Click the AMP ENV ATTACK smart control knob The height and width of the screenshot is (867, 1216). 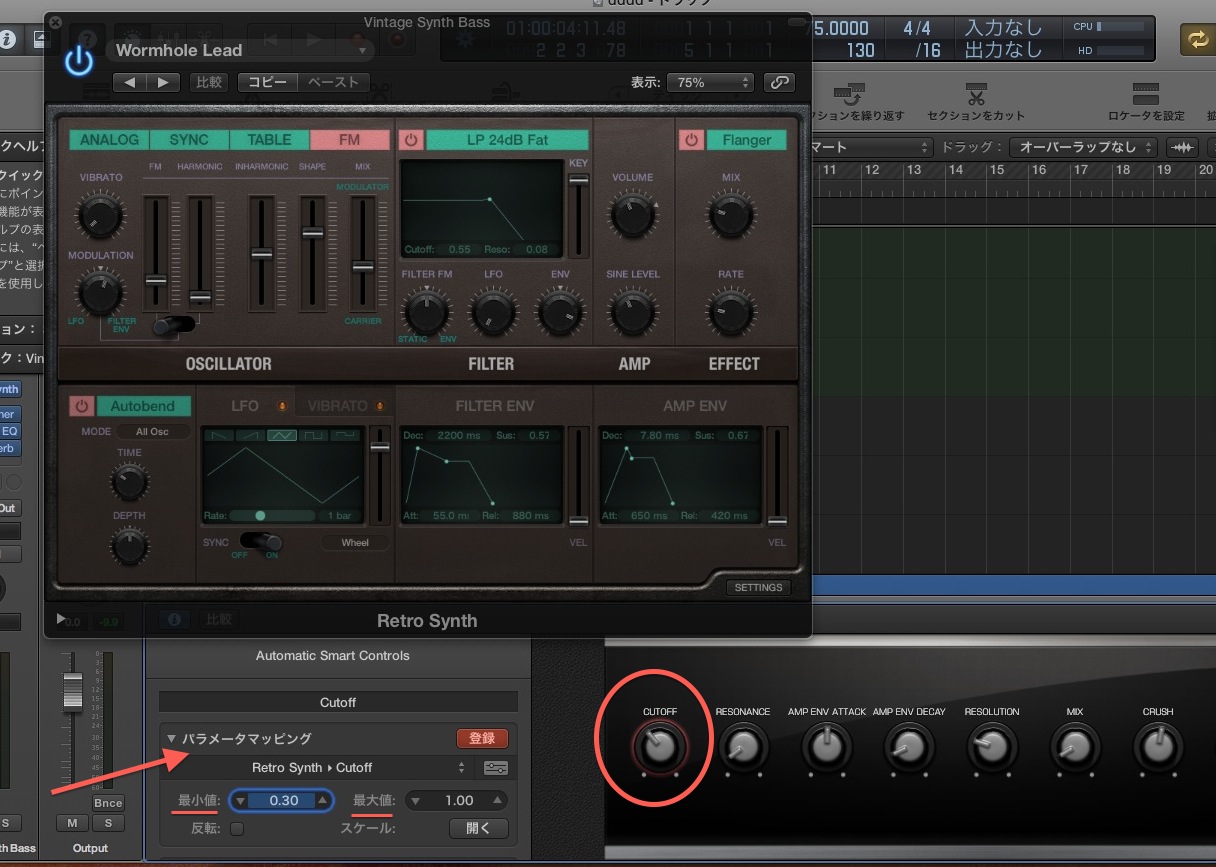tap(825, 746)
